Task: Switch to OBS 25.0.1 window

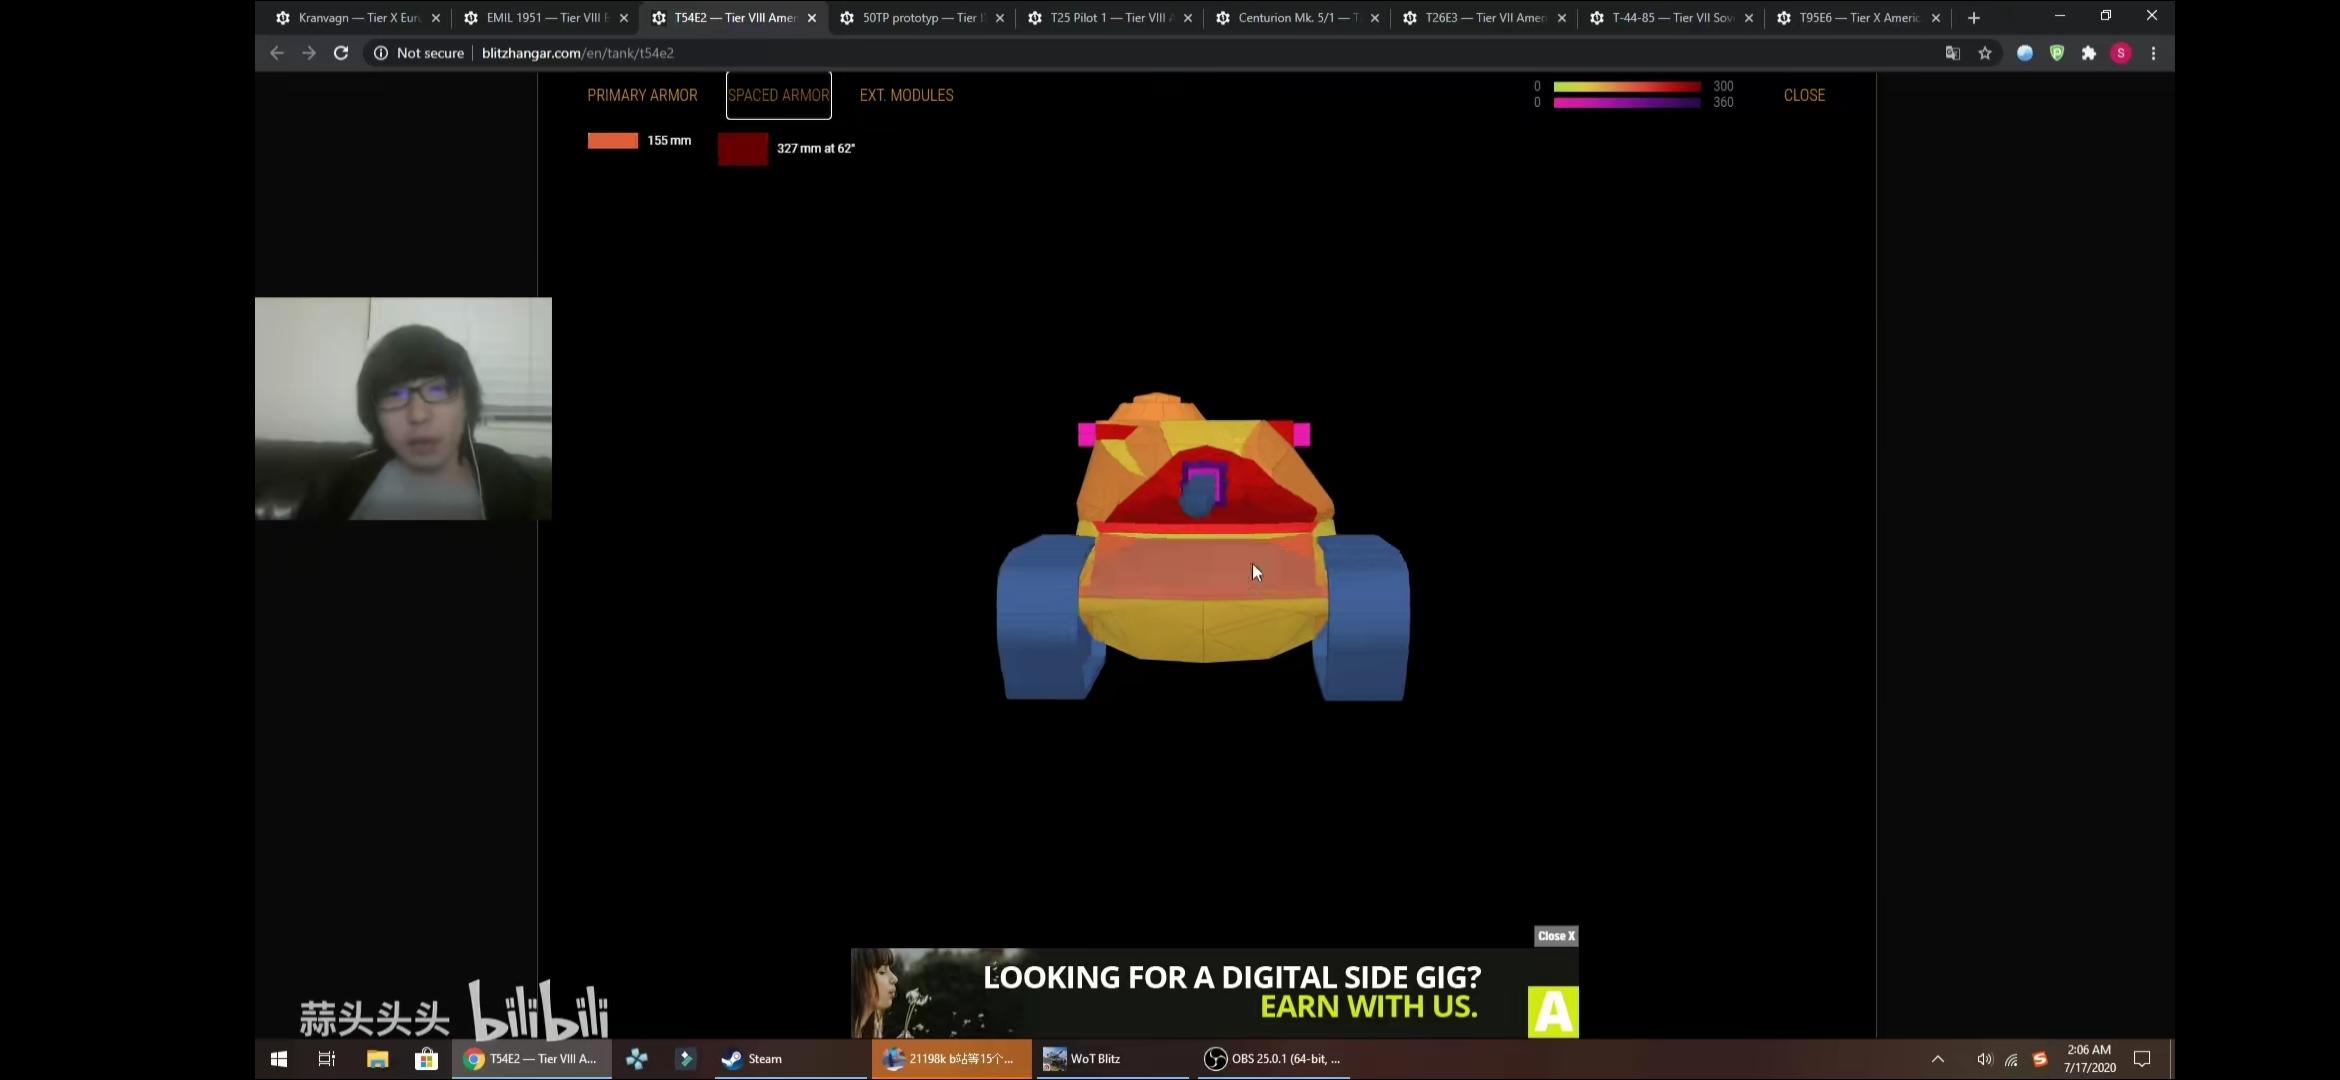Action: pyautogui.click(x=1272, y=1058)
